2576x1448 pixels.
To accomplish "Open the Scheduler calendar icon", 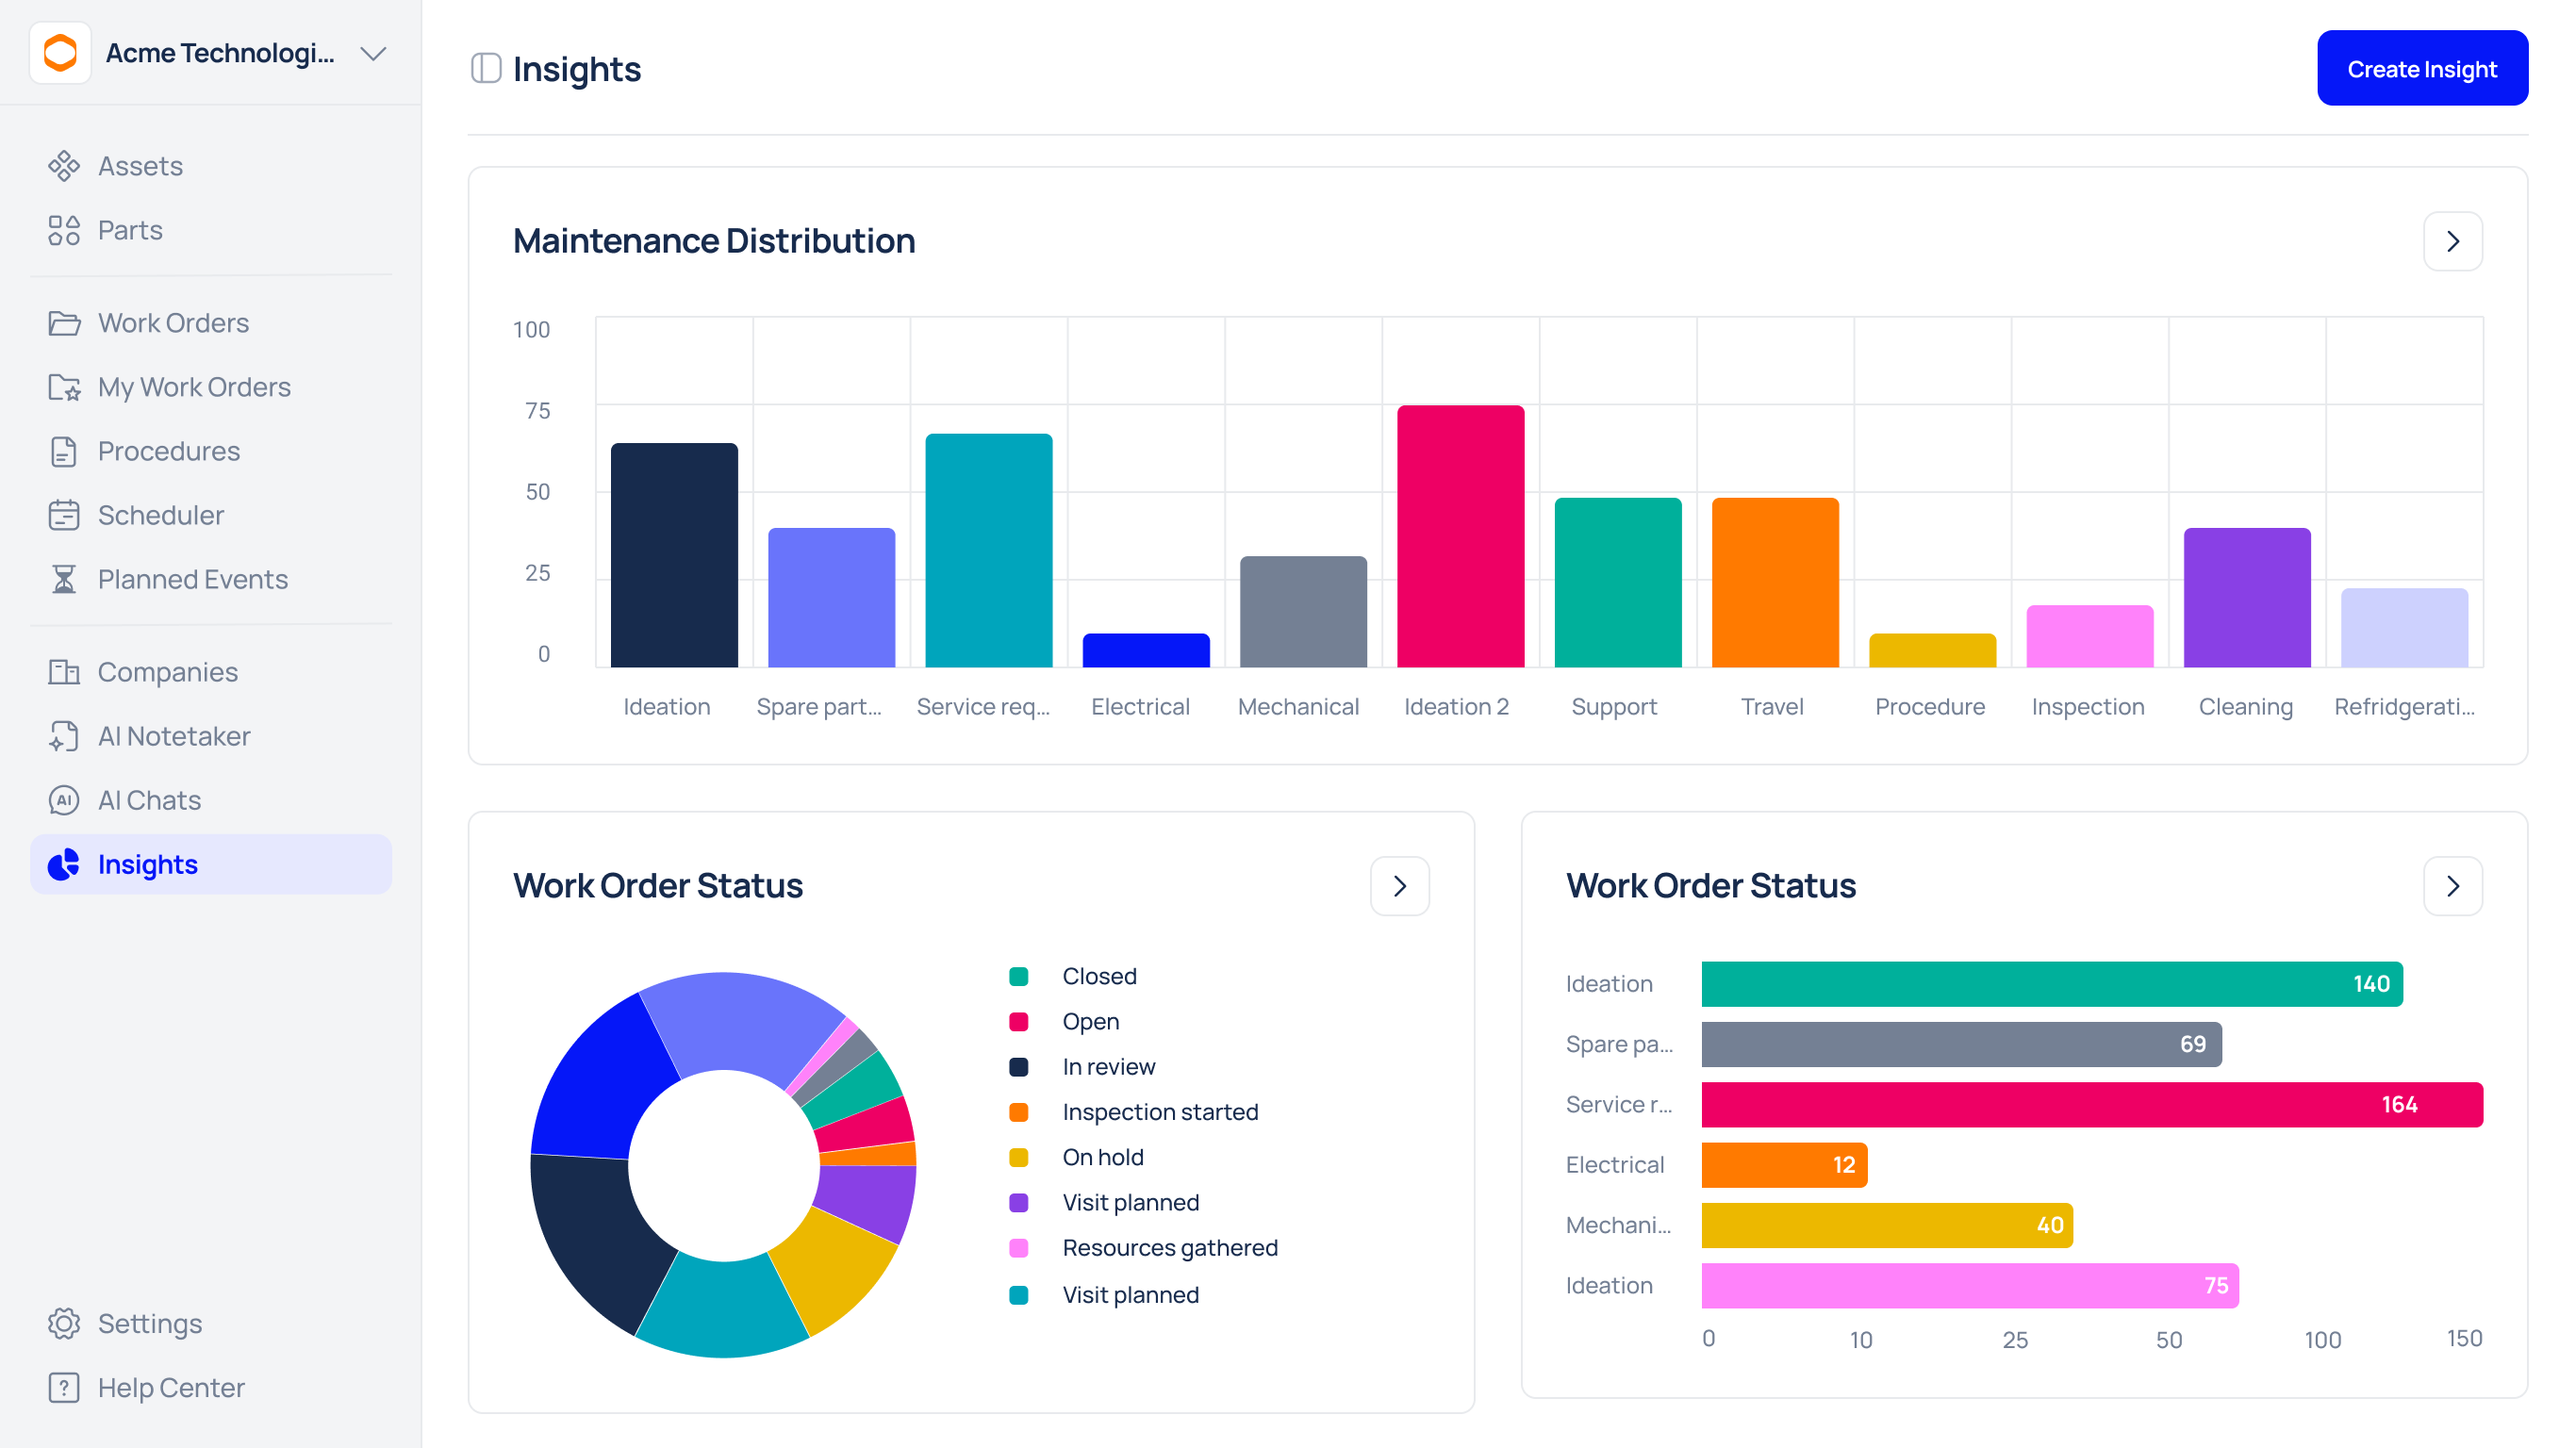I will coord(63,515).
